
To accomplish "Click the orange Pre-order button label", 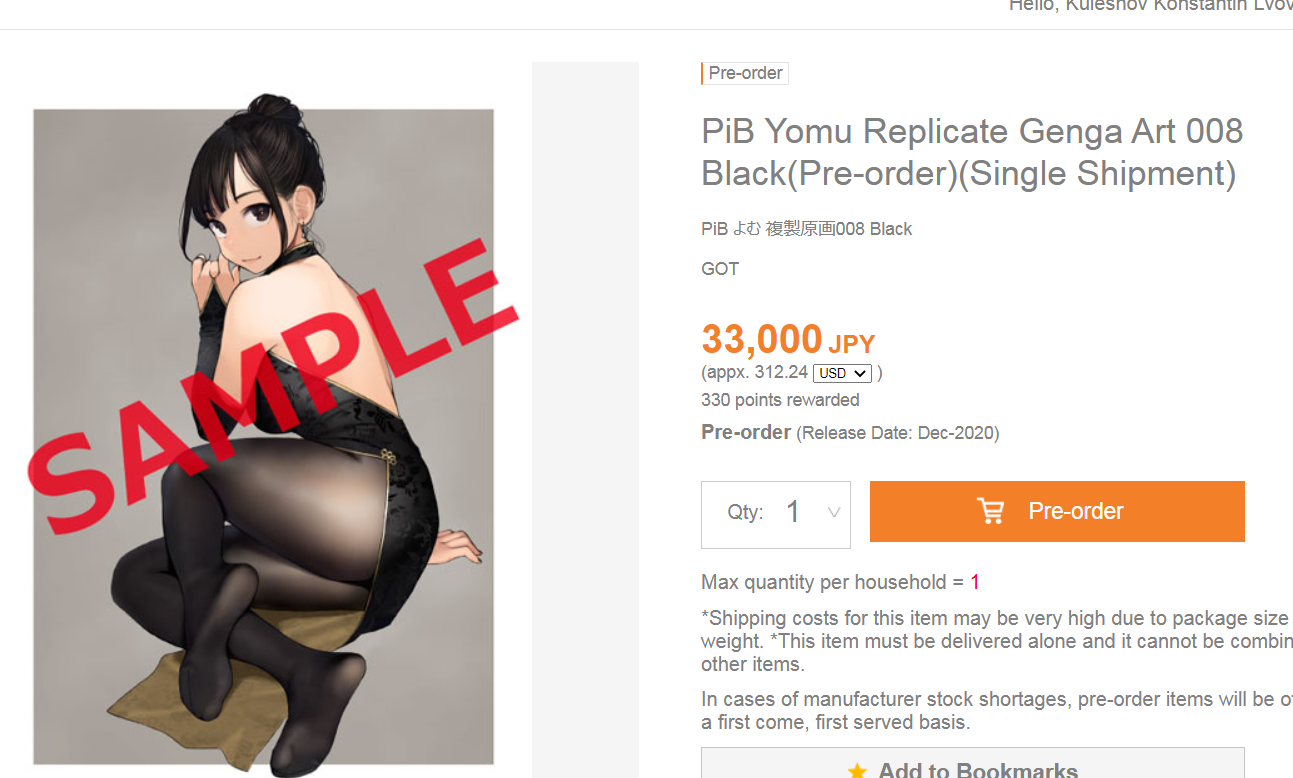I will point(1076,511).
